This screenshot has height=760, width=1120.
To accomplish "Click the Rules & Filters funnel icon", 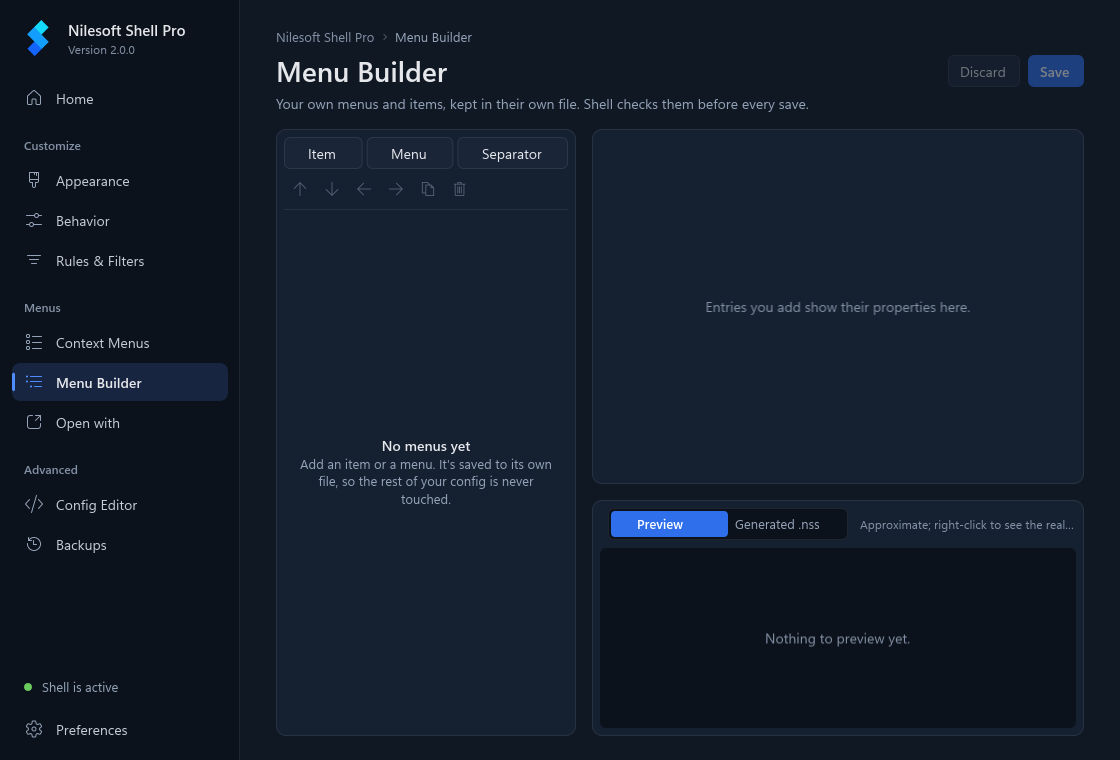I will pos(34,259).
